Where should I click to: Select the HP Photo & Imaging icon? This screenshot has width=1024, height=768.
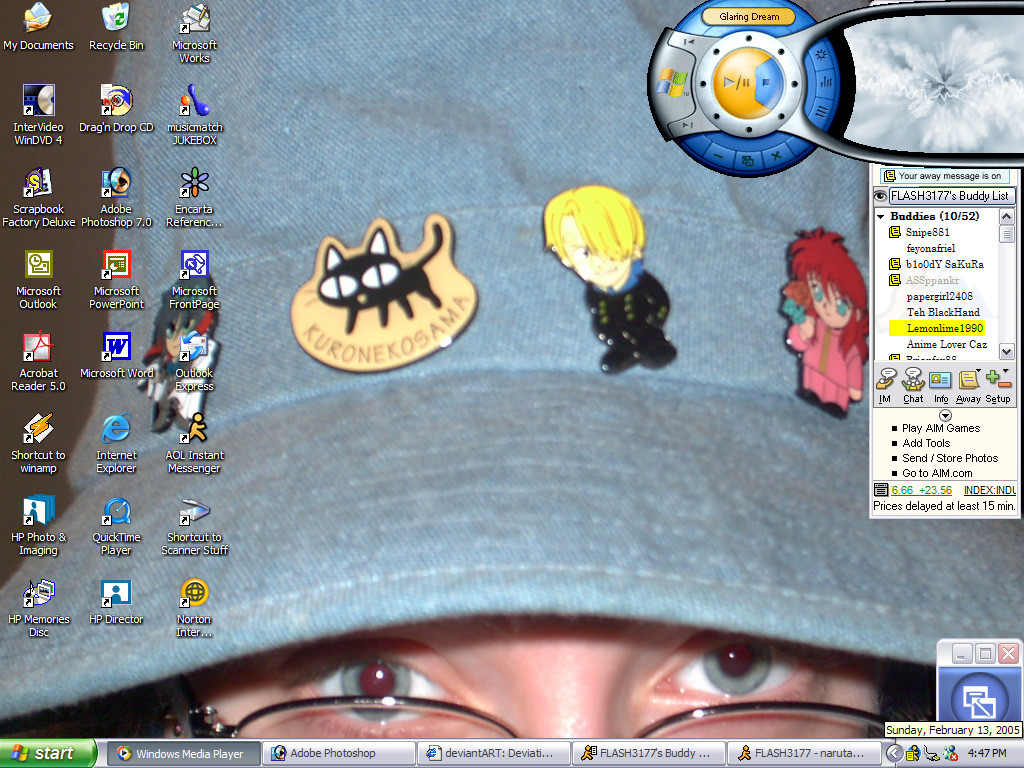pyautogui.click(x=38, y=526)
